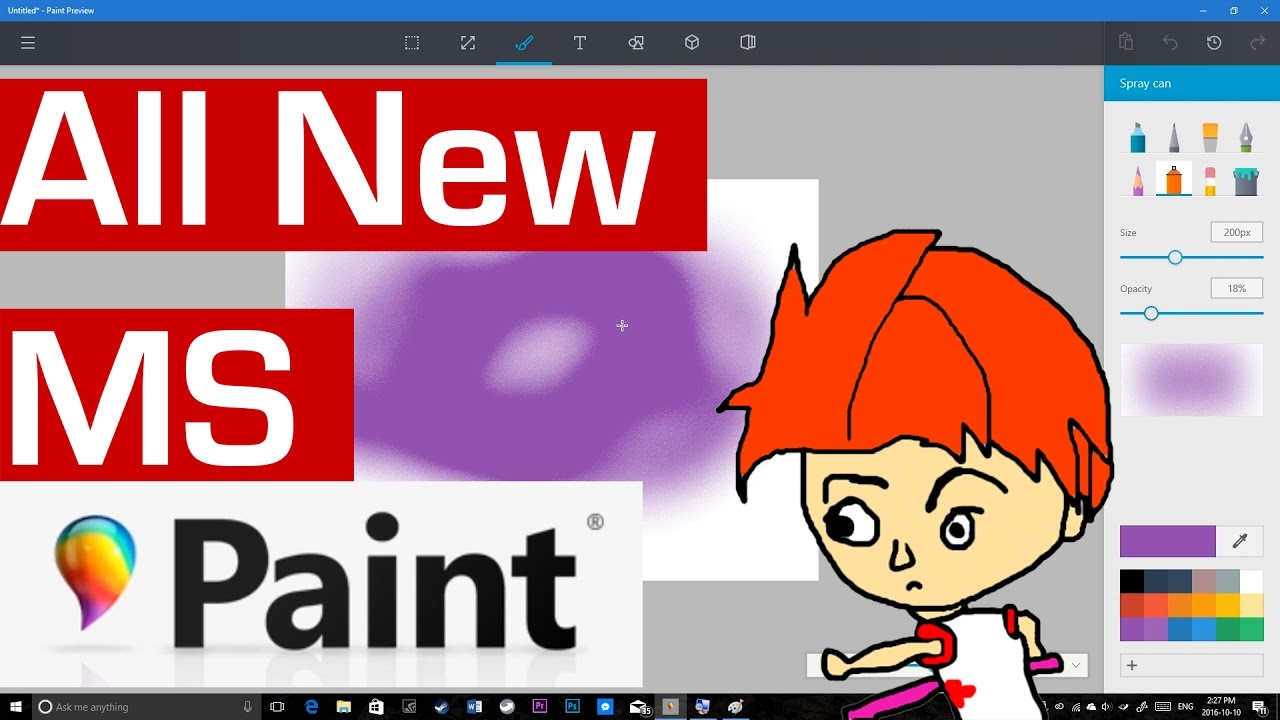This screenshot has width=1280, height=720.
Task: Click the spray brush stroke preview
Action: point(1191,380)
